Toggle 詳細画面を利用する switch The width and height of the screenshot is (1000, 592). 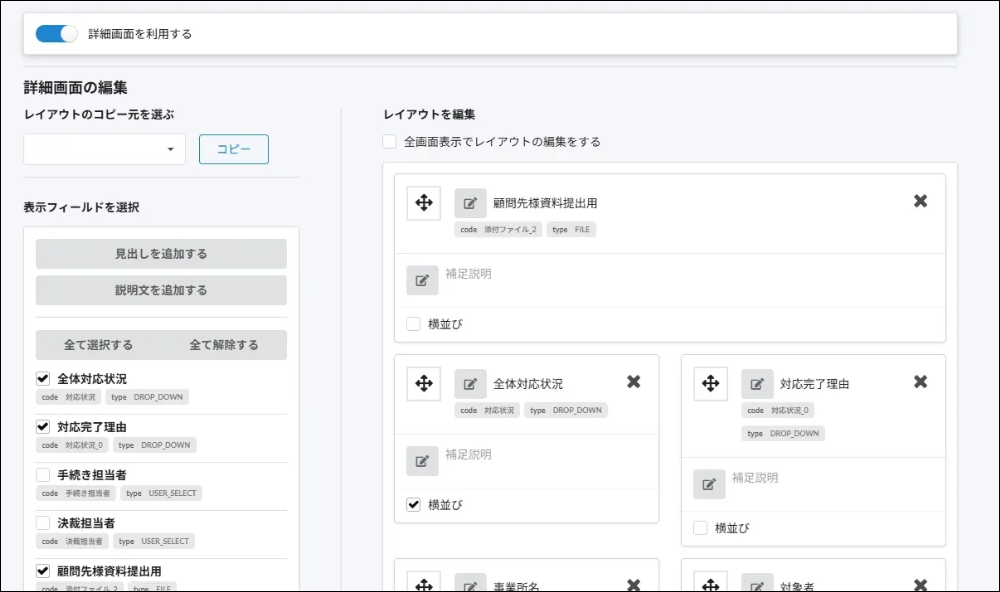[56, 34]
